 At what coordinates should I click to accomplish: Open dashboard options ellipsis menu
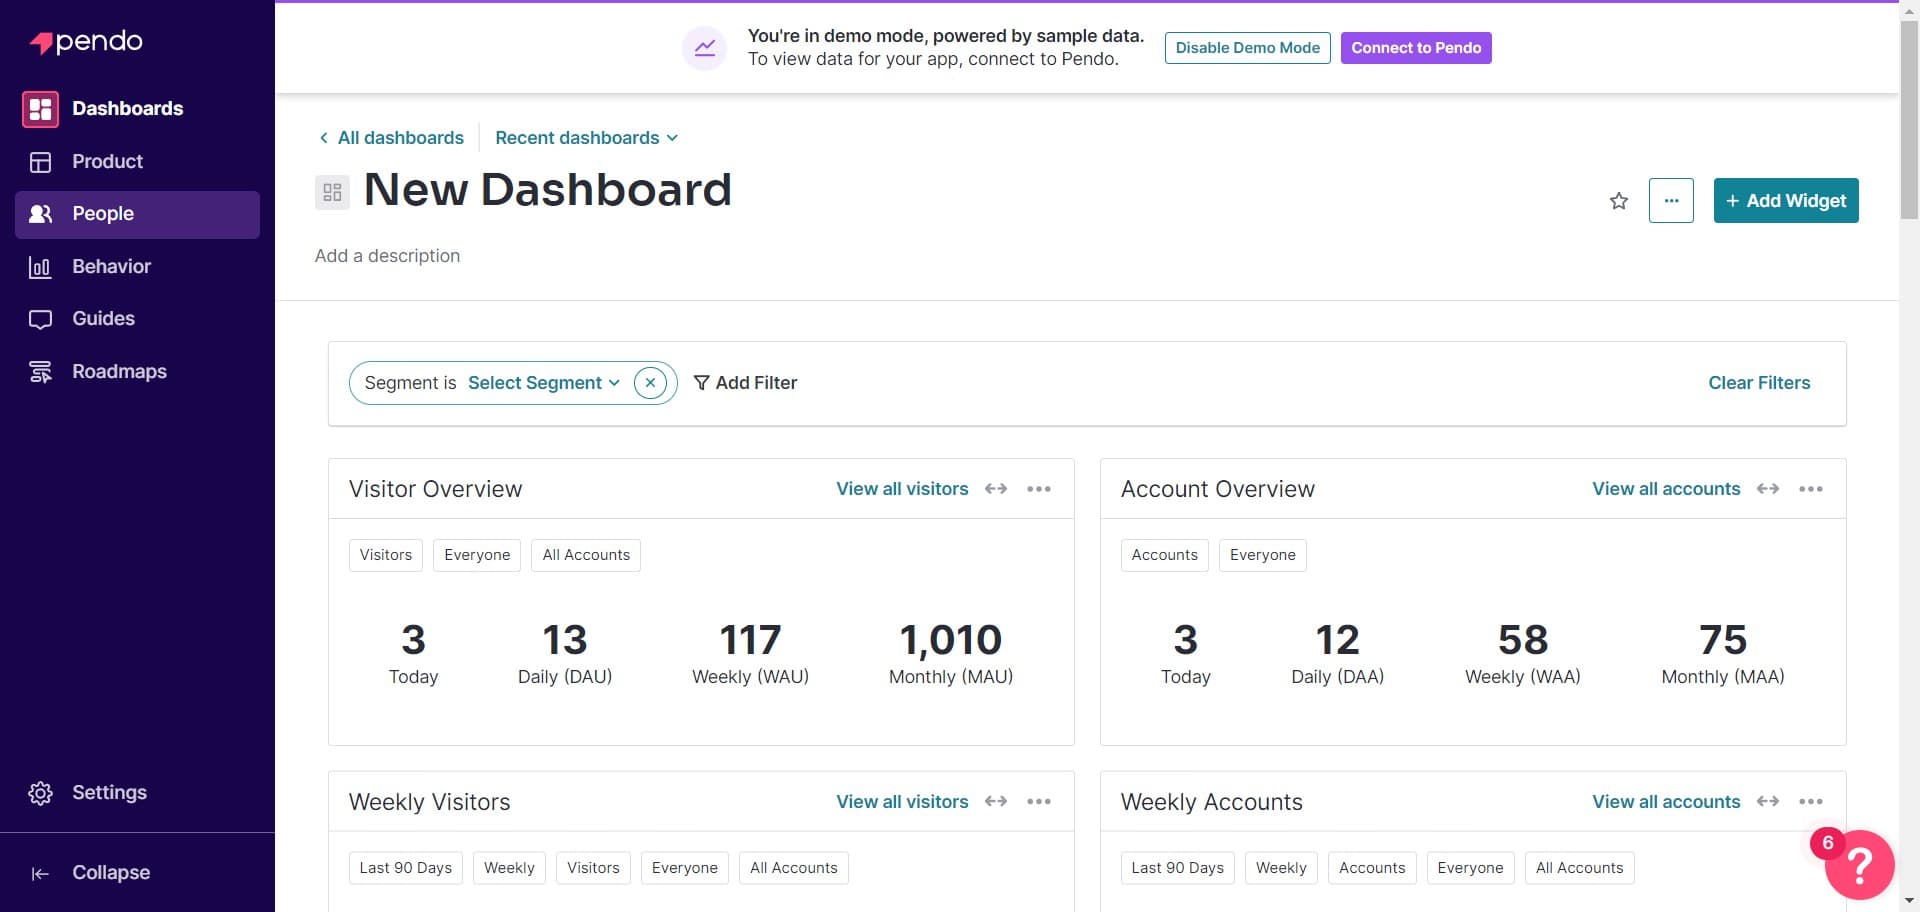1670,201
